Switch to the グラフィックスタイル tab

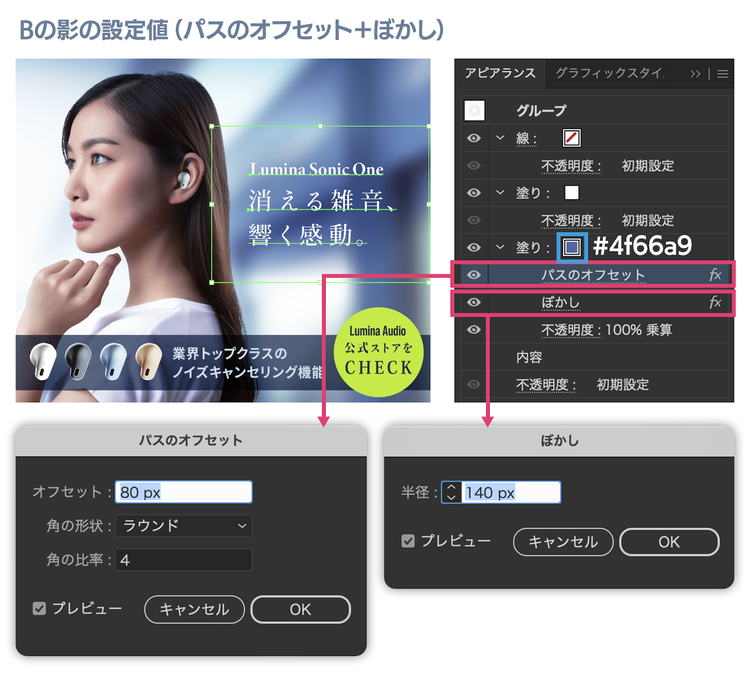tap(609, 73)
